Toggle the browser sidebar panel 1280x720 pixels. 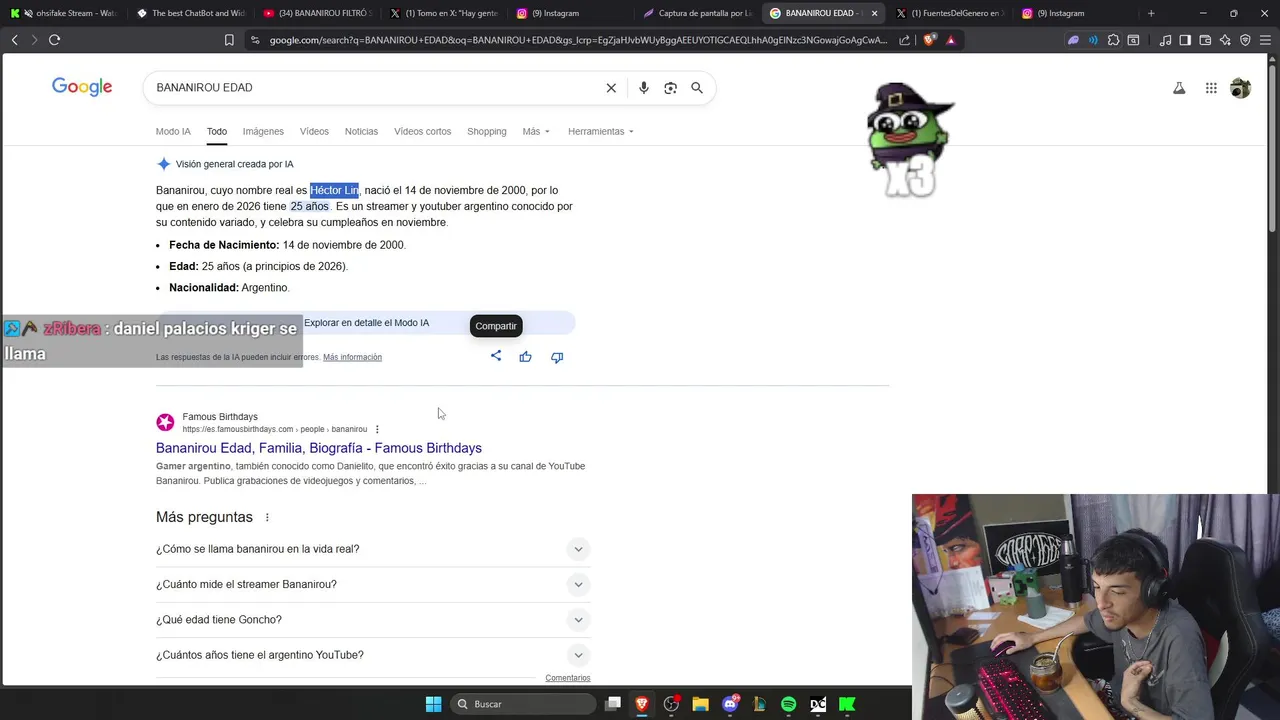(1185, 40)
